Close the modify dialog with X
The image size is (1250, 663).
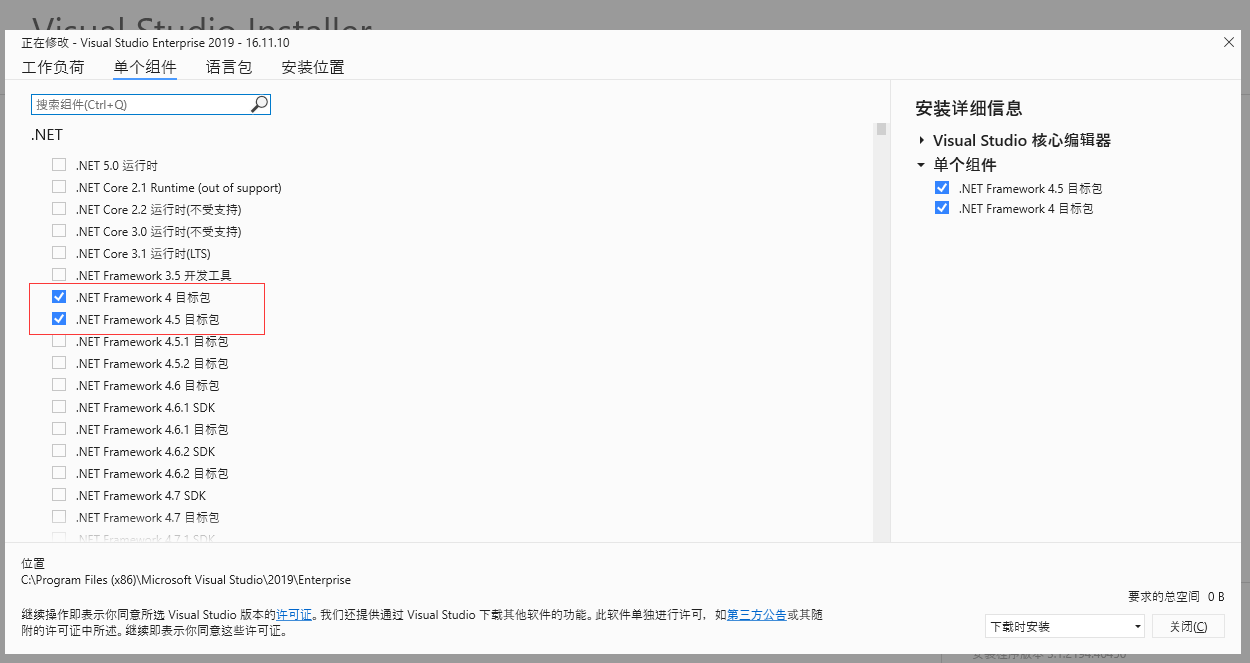[1229, 42]
